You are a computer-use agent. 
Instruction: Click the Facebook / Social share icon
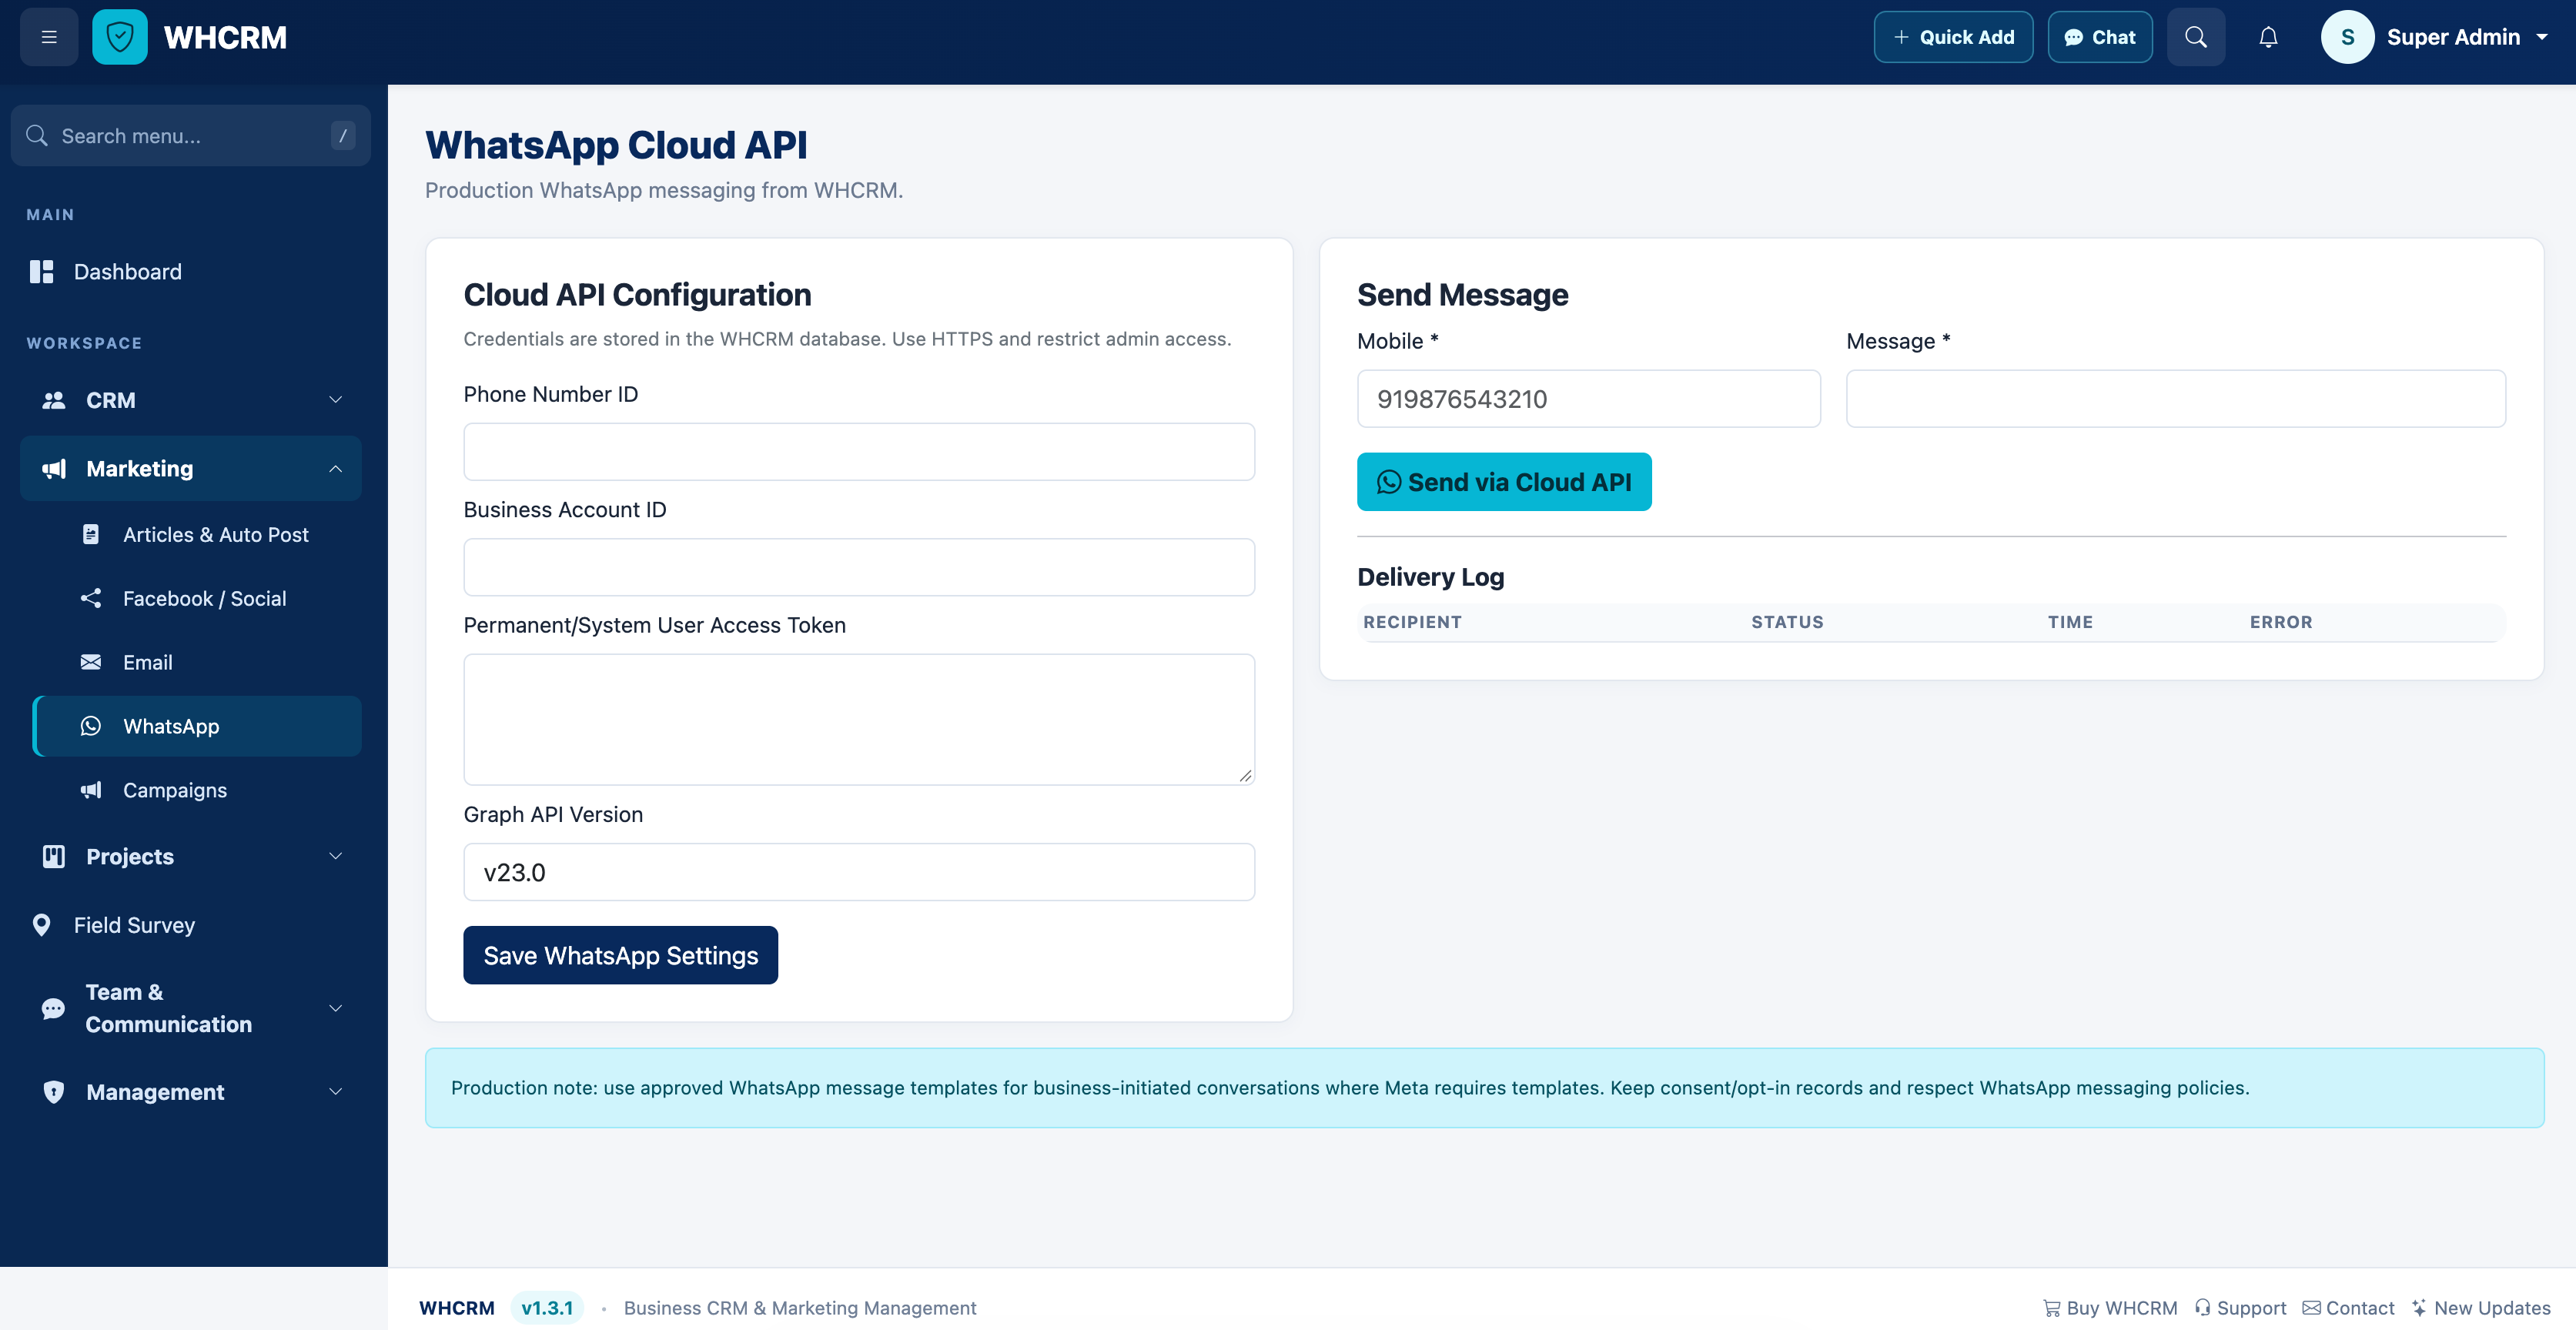click(91, 598)
